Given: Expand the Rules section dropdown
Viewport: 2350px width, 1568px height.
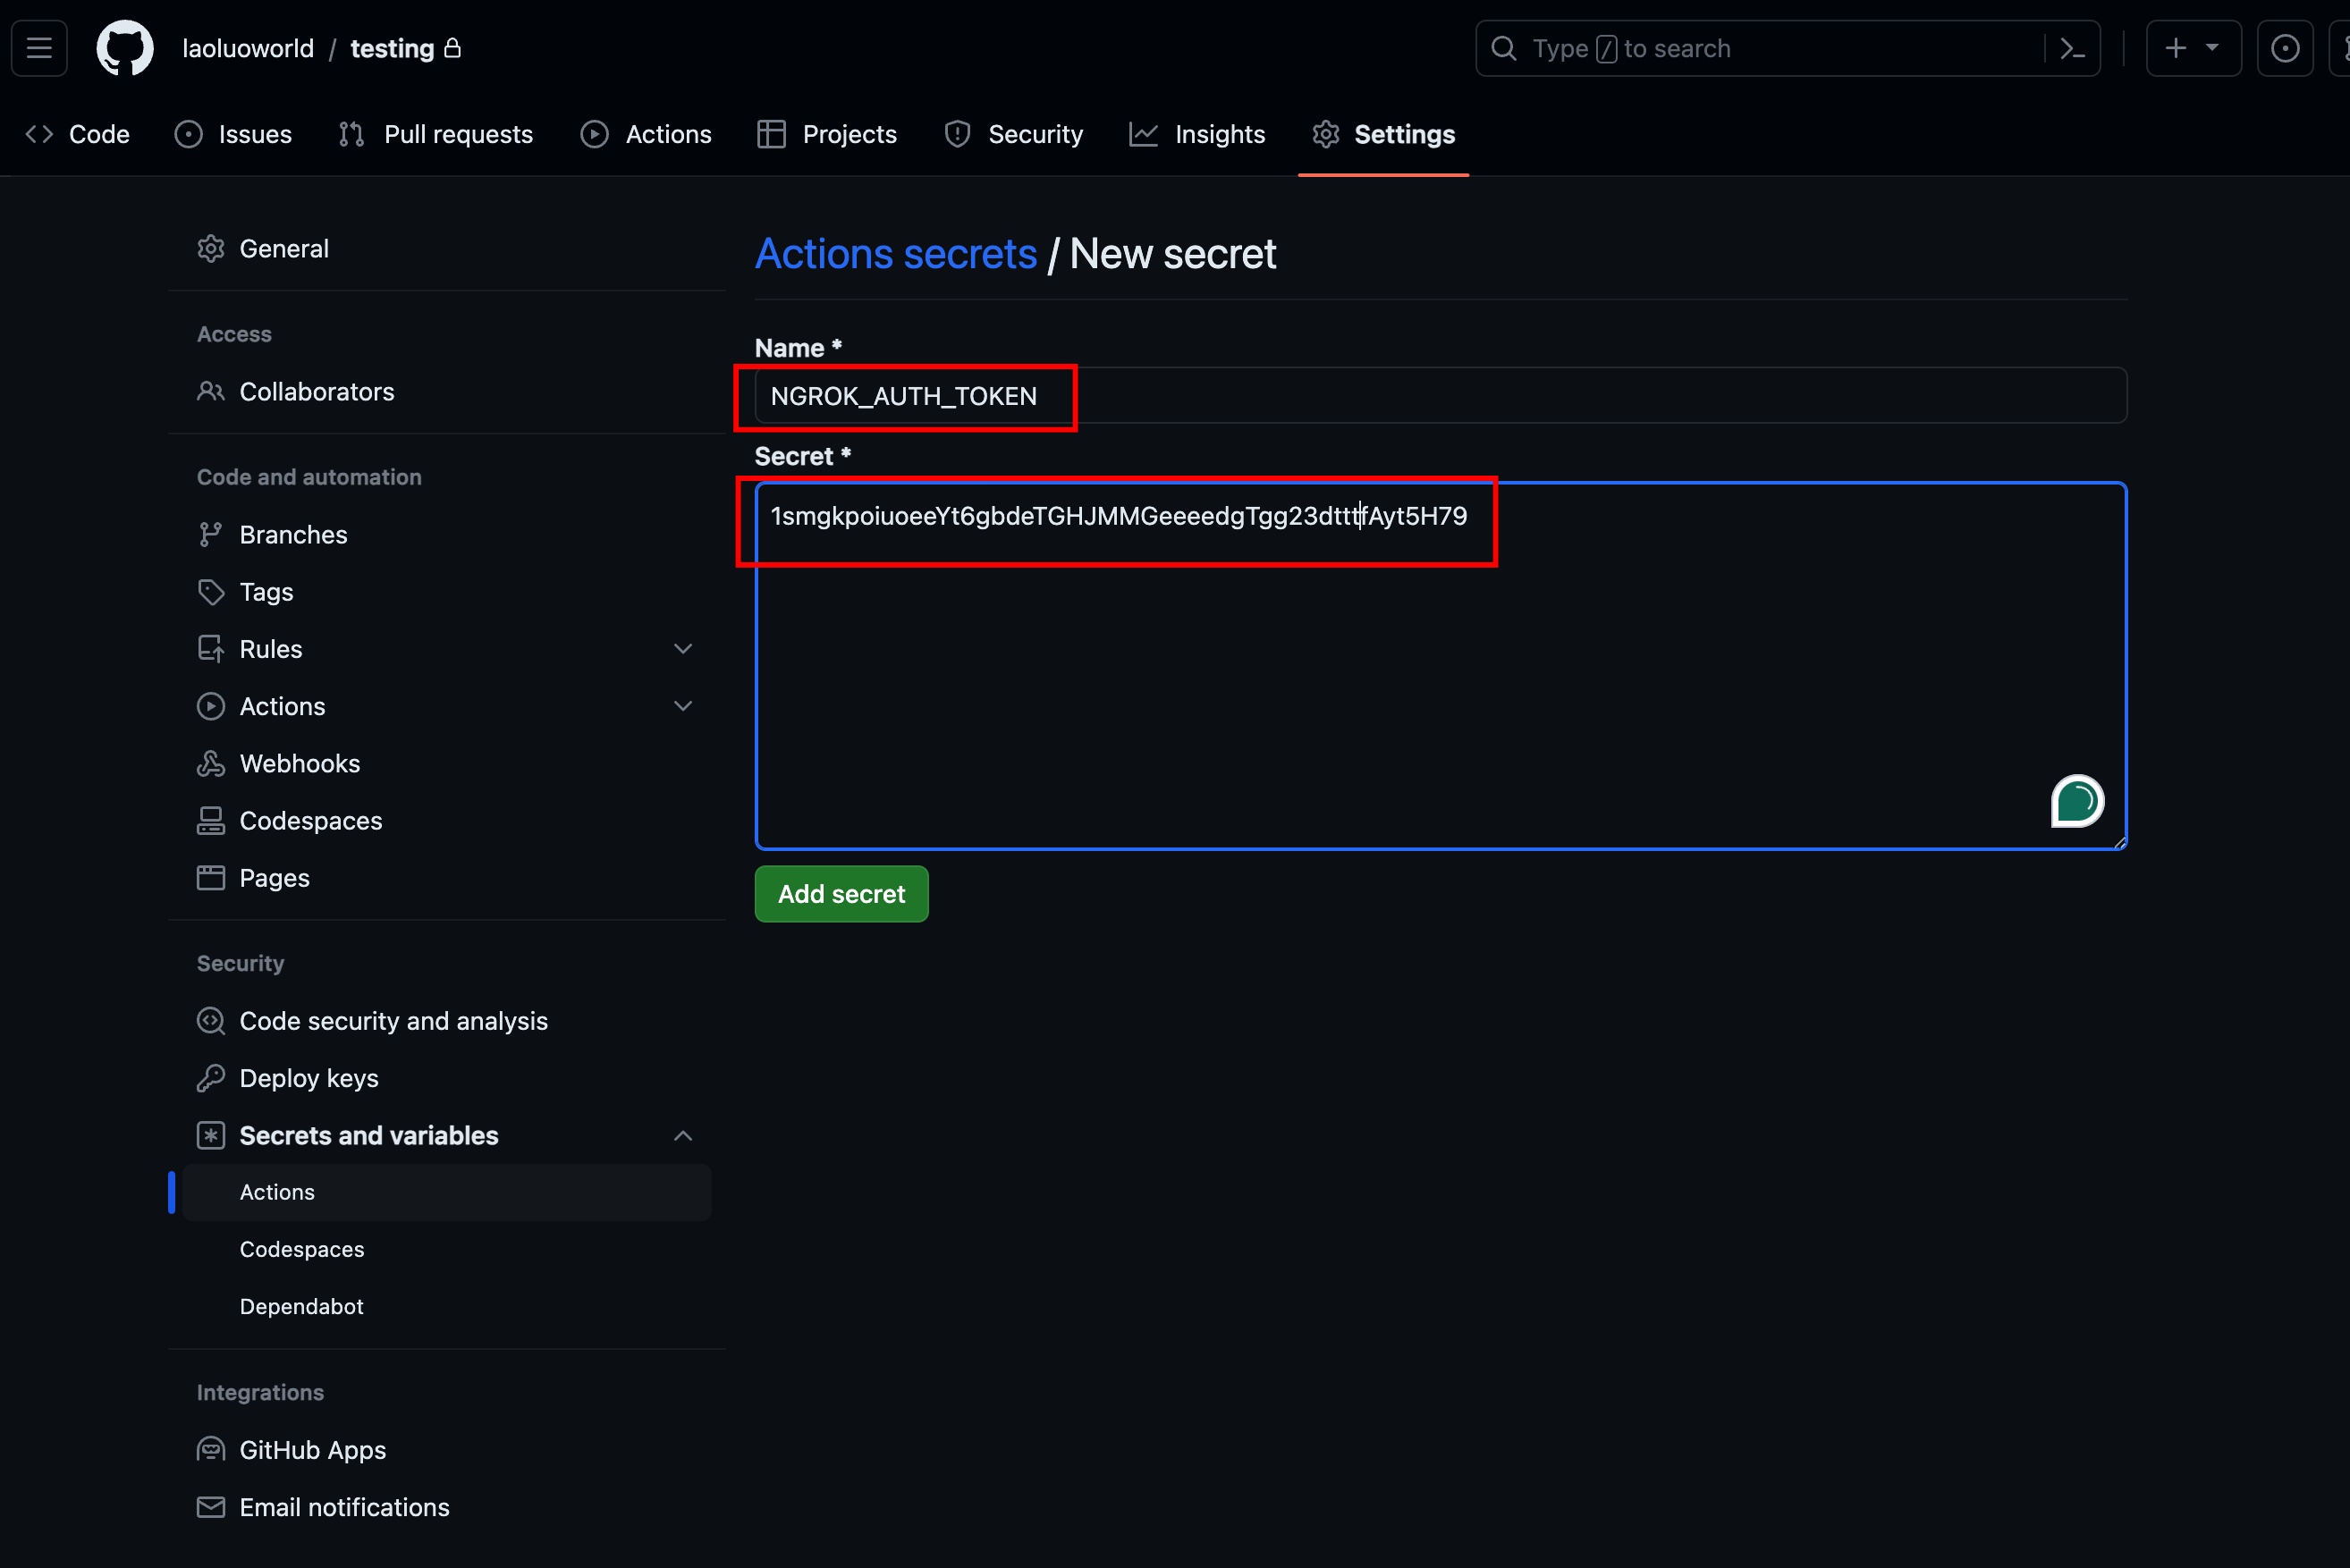Looking at the screenshot, I should 682,649.
